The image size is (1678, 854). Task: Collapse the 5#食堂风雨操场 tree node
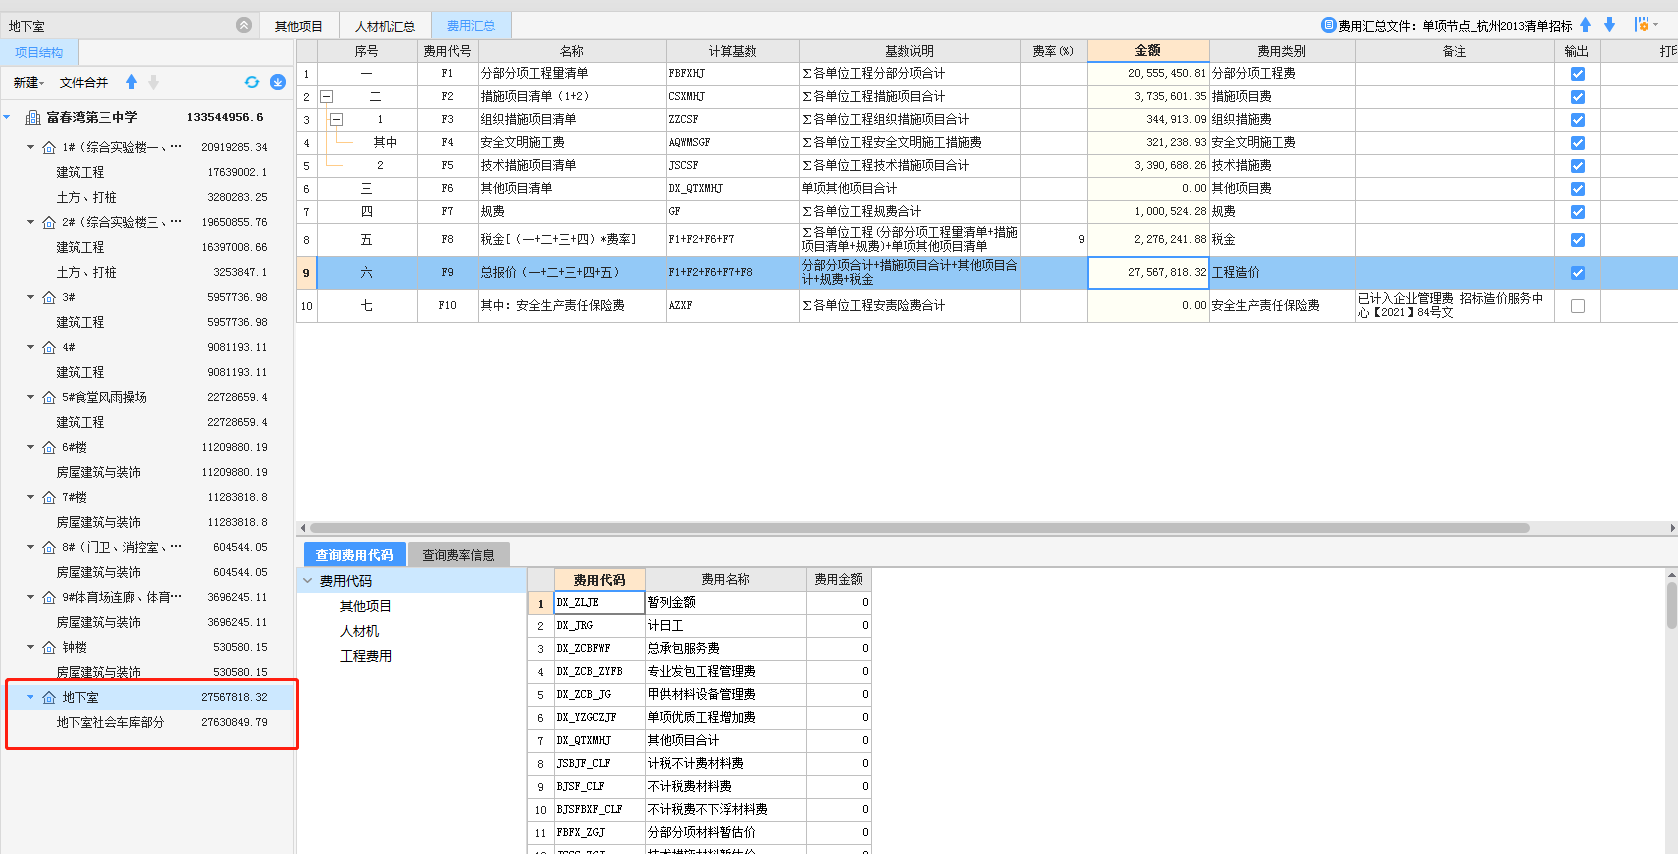pyautogui.click(x=30, y=397)
